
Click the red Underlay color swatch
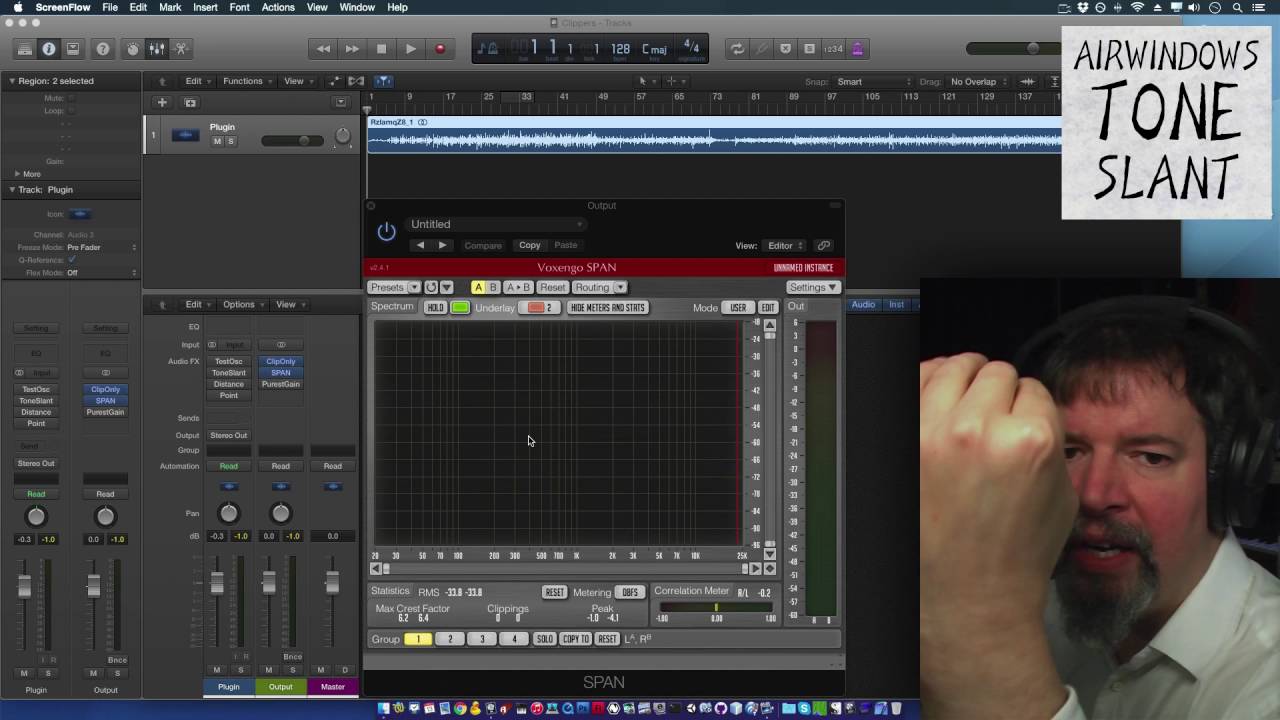click(541, 307)
